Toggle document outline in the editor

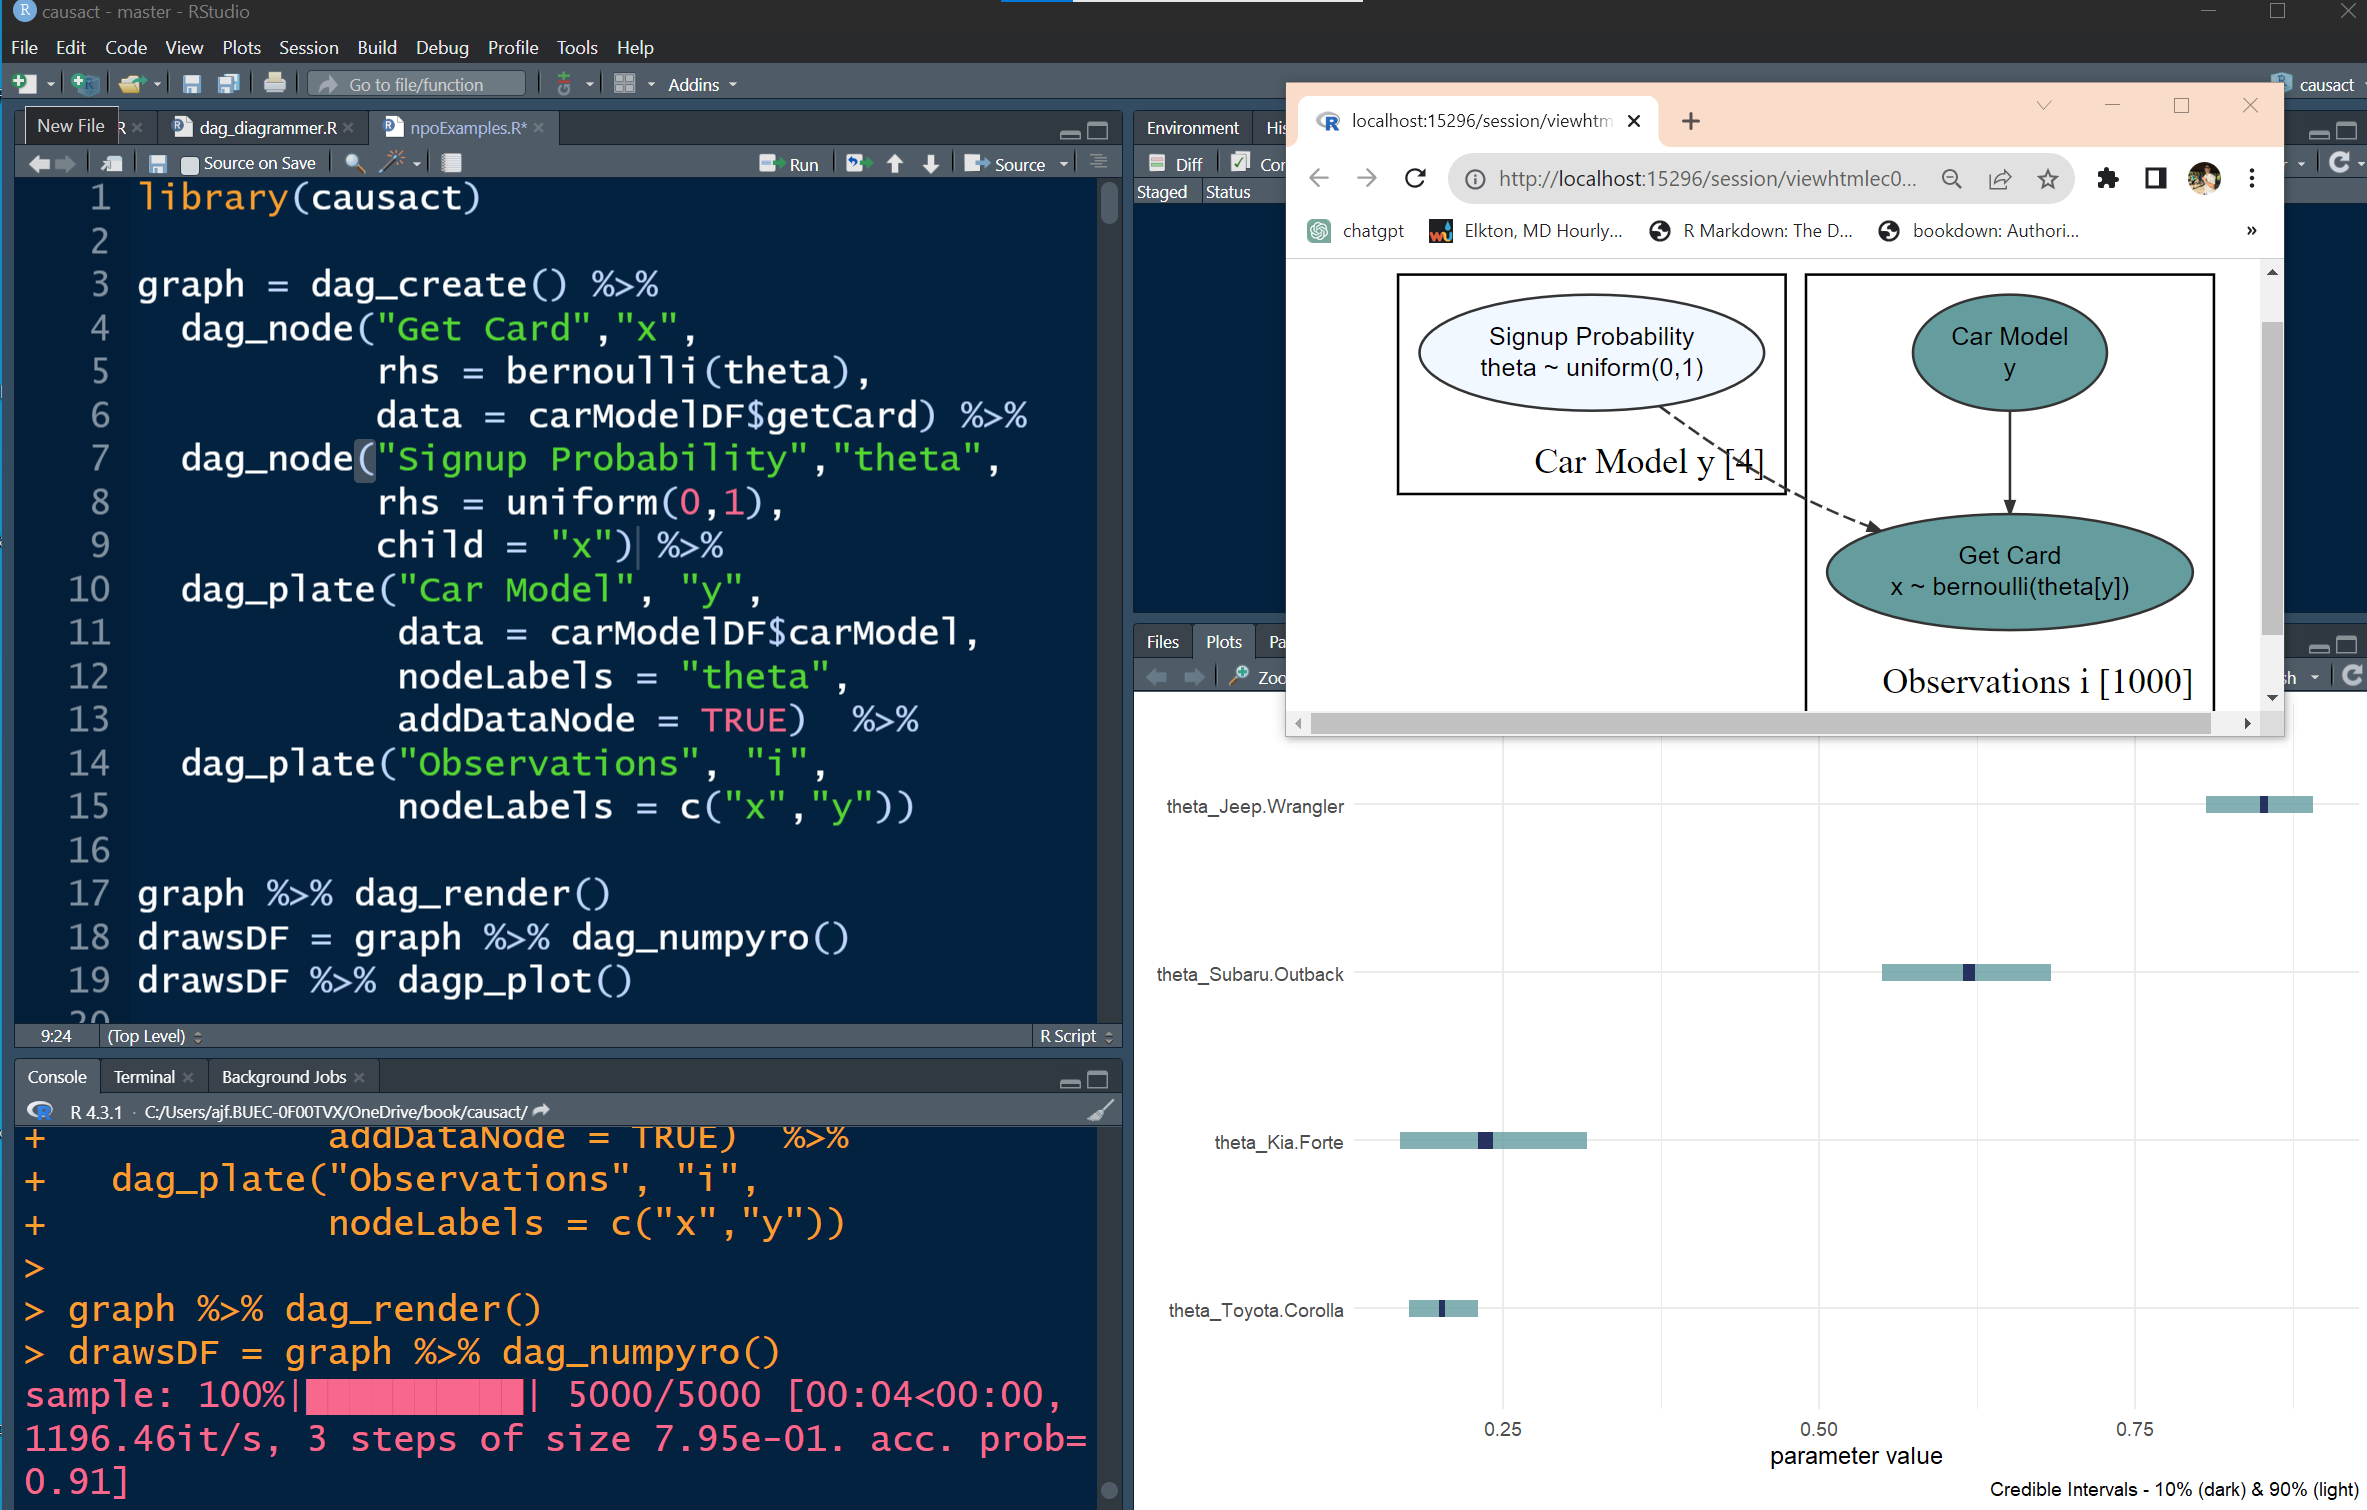point(1098,163)
